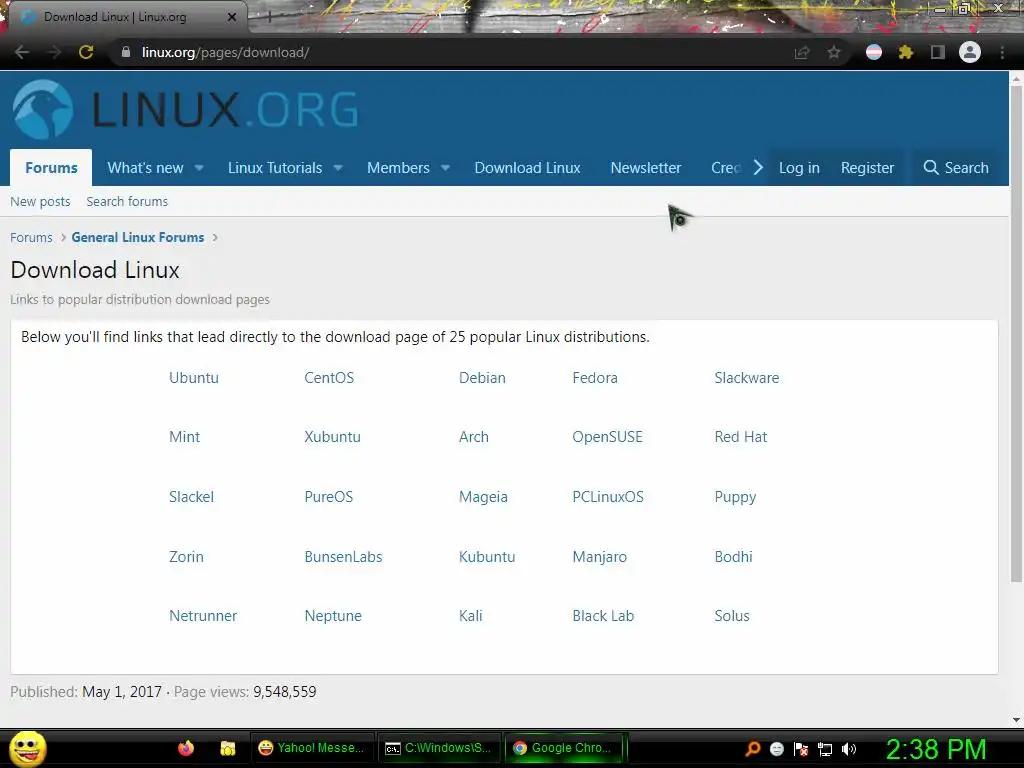Close the Download Linux browser tab
This screenshot has height=768, width=1024.
pyautogui.click(x=232, y=17)
